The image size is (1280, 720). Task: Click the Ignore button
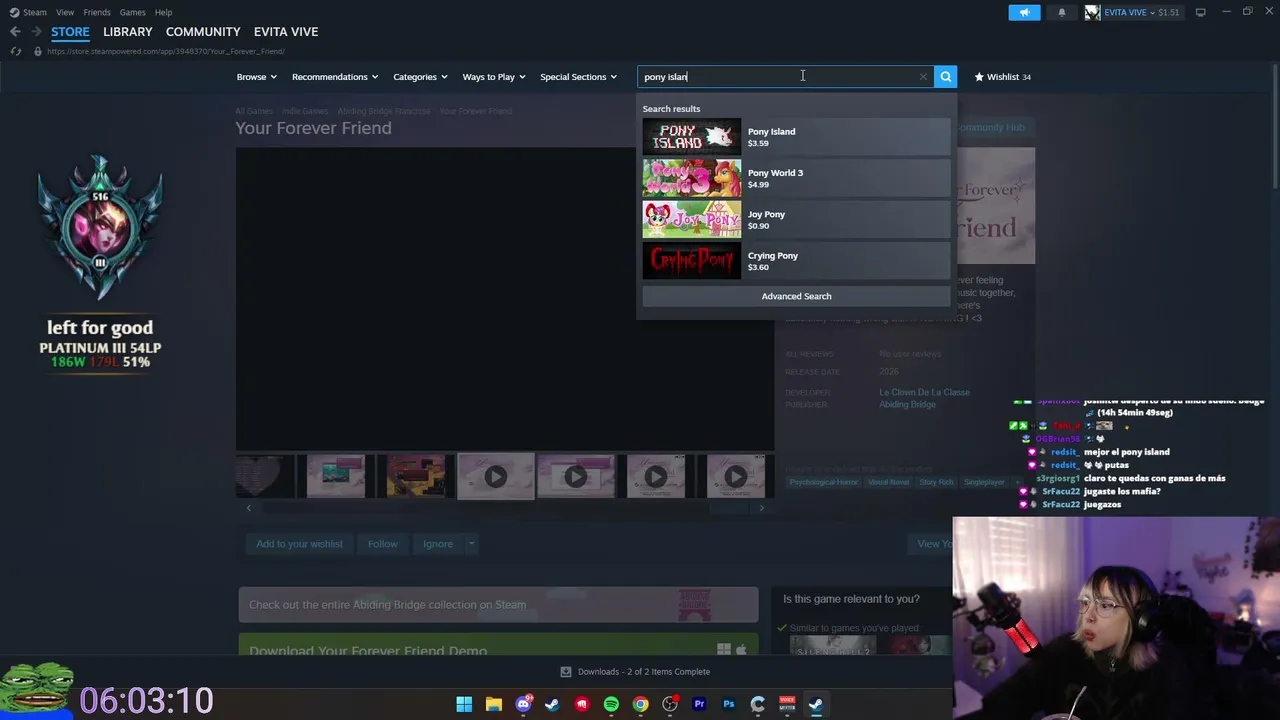438,544
